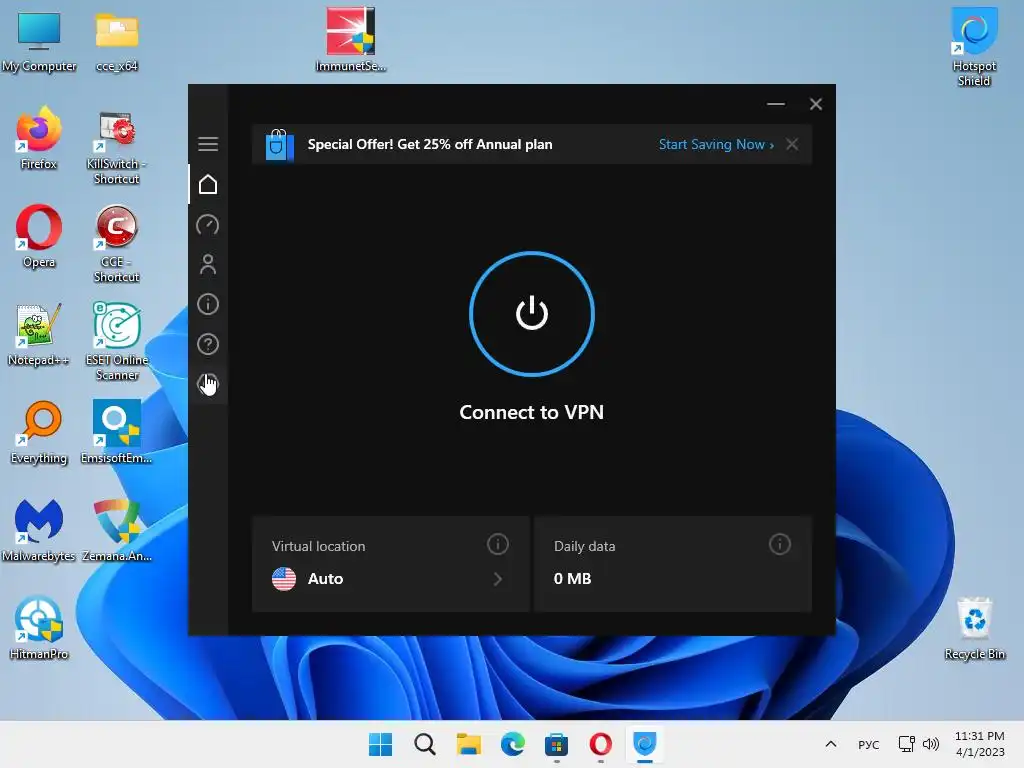Switch the РУС input language indicator
Screen dimensions: 1024x768
869,744
